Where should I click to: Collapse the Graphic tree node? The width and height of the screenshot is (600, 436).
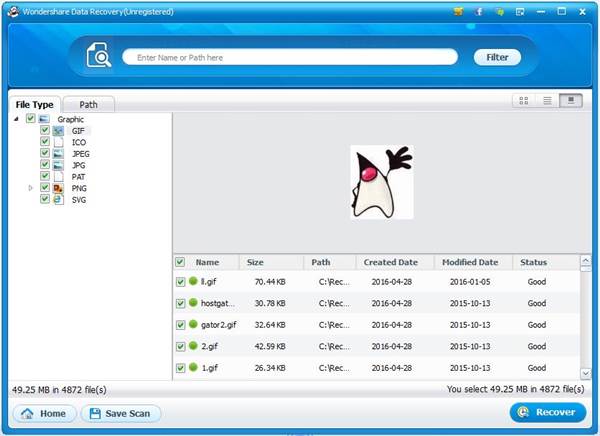click(16, 119)
